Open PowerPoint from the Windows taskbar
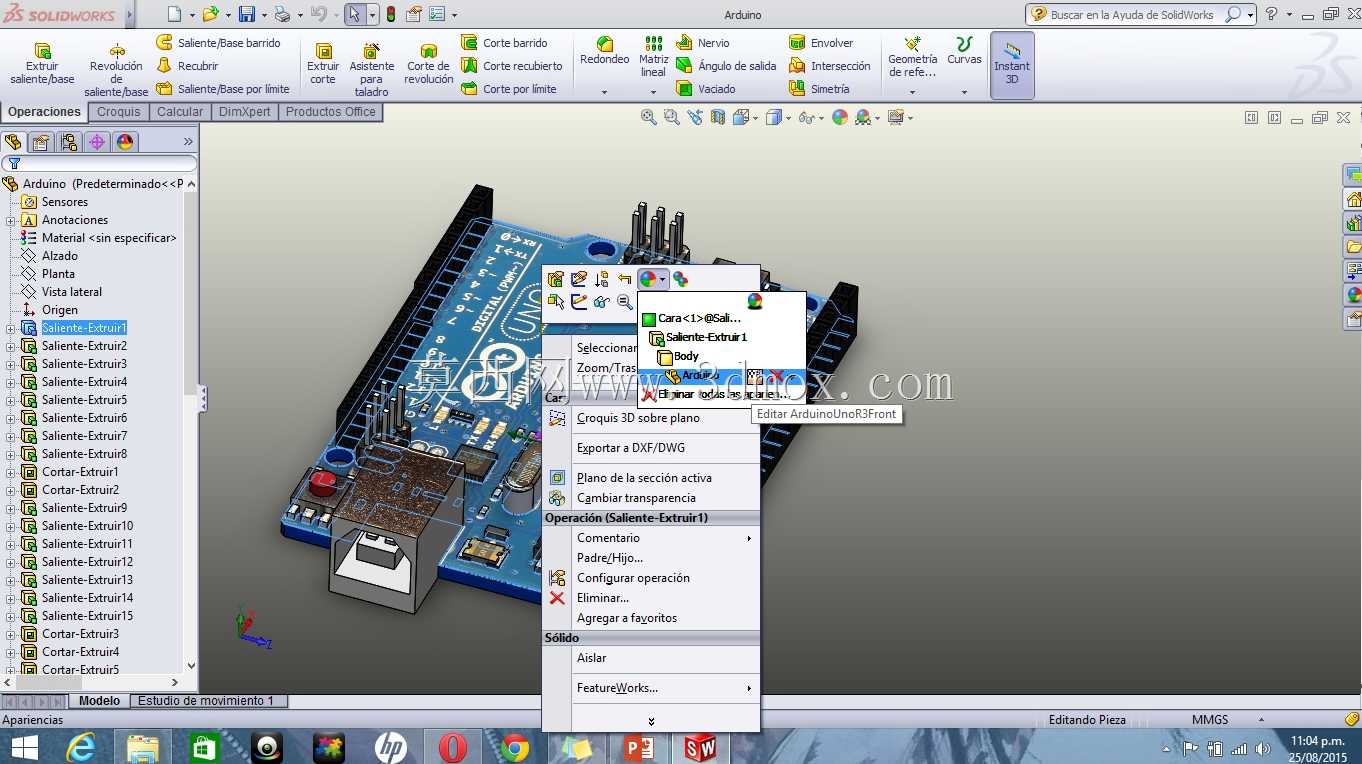1362x764 pixels. [x=638, y=747]
